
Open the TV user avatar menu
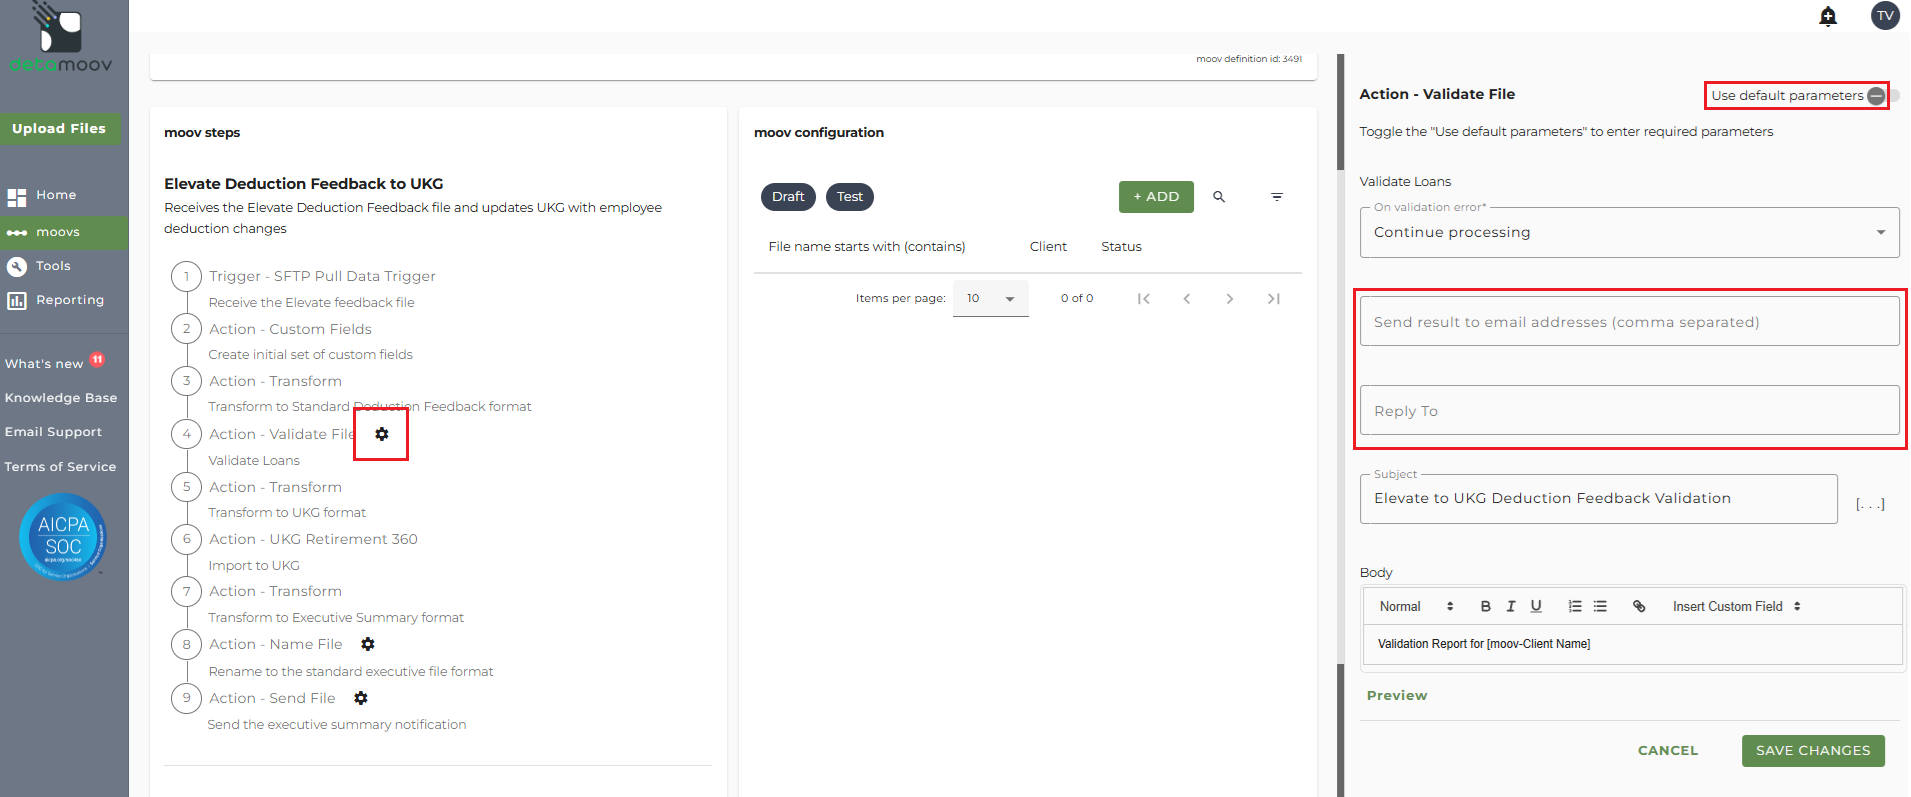click(1885, 16)
